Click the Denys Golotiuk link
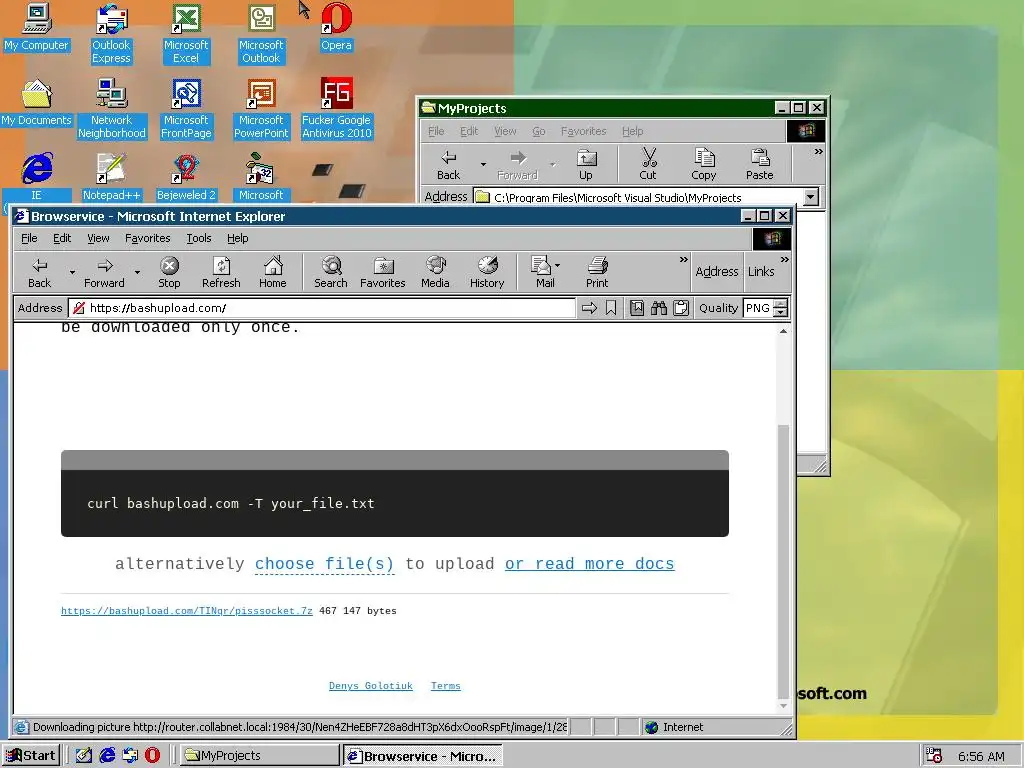The width and height of the screenshot is (1024, 768). [371, 686]
